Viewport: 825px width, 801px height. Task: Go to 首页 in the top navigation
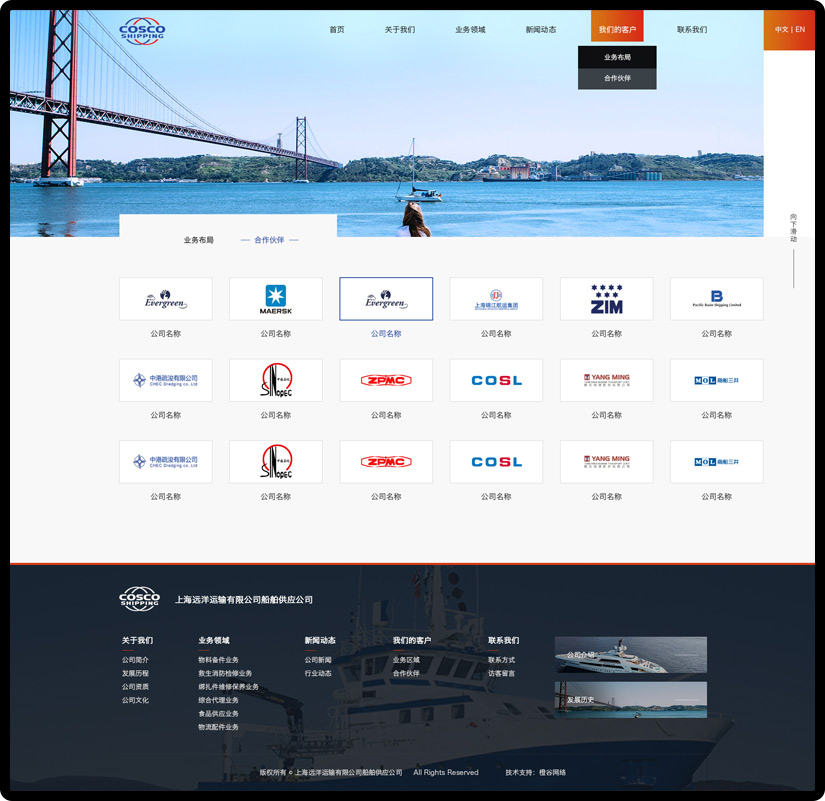point(337,30)
